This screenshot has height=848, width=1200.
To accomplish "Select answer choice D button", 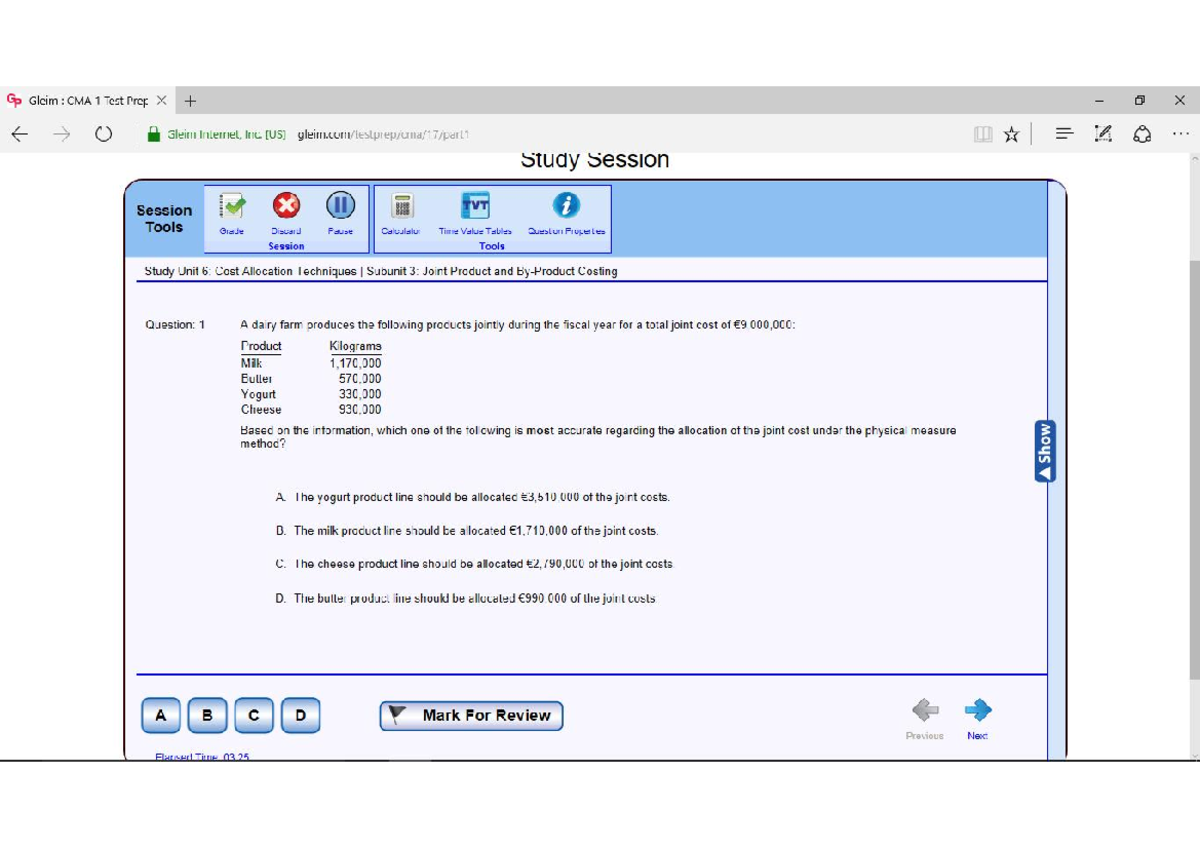I will click(x=301, y=715).
